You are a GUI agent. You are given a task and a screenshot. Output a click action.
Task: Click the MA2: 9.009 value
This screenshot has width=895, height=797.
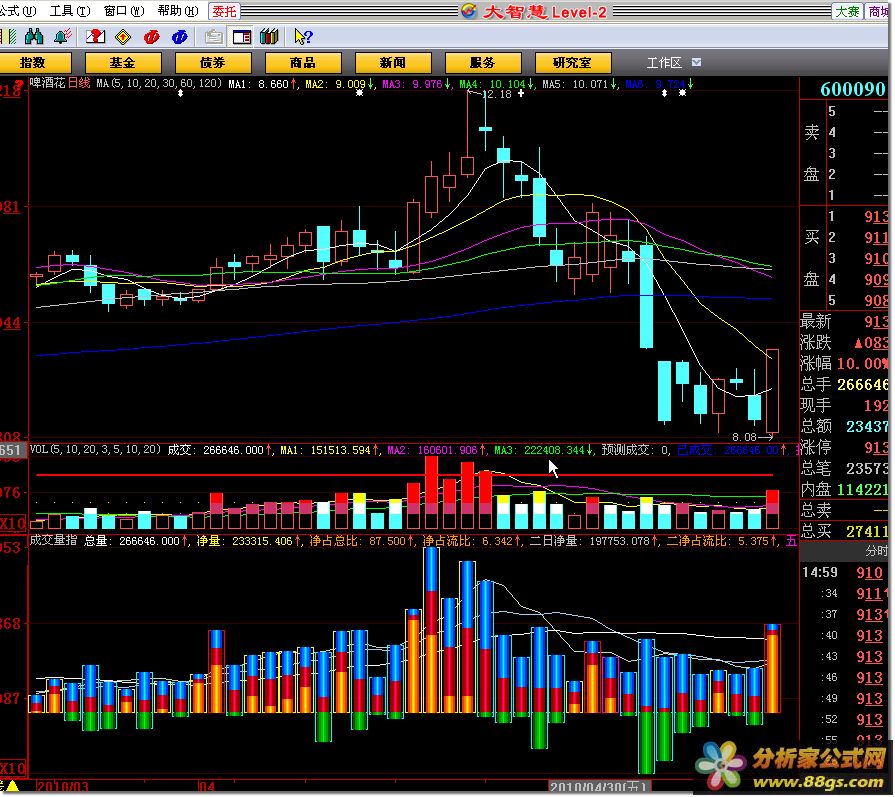coord(339,84)
